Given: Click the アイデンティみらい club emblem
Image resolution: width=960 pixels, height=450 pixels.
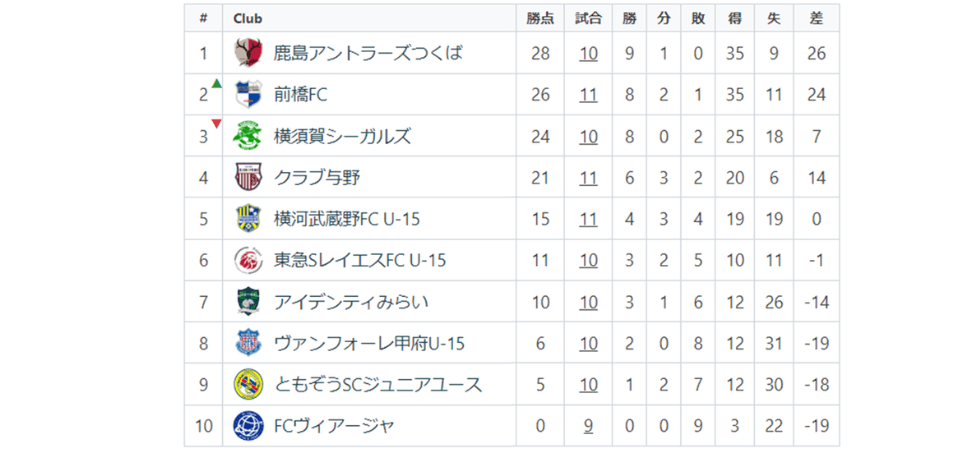Looking at the screenshot, I should pyautogui.click(x=248, y=302).
